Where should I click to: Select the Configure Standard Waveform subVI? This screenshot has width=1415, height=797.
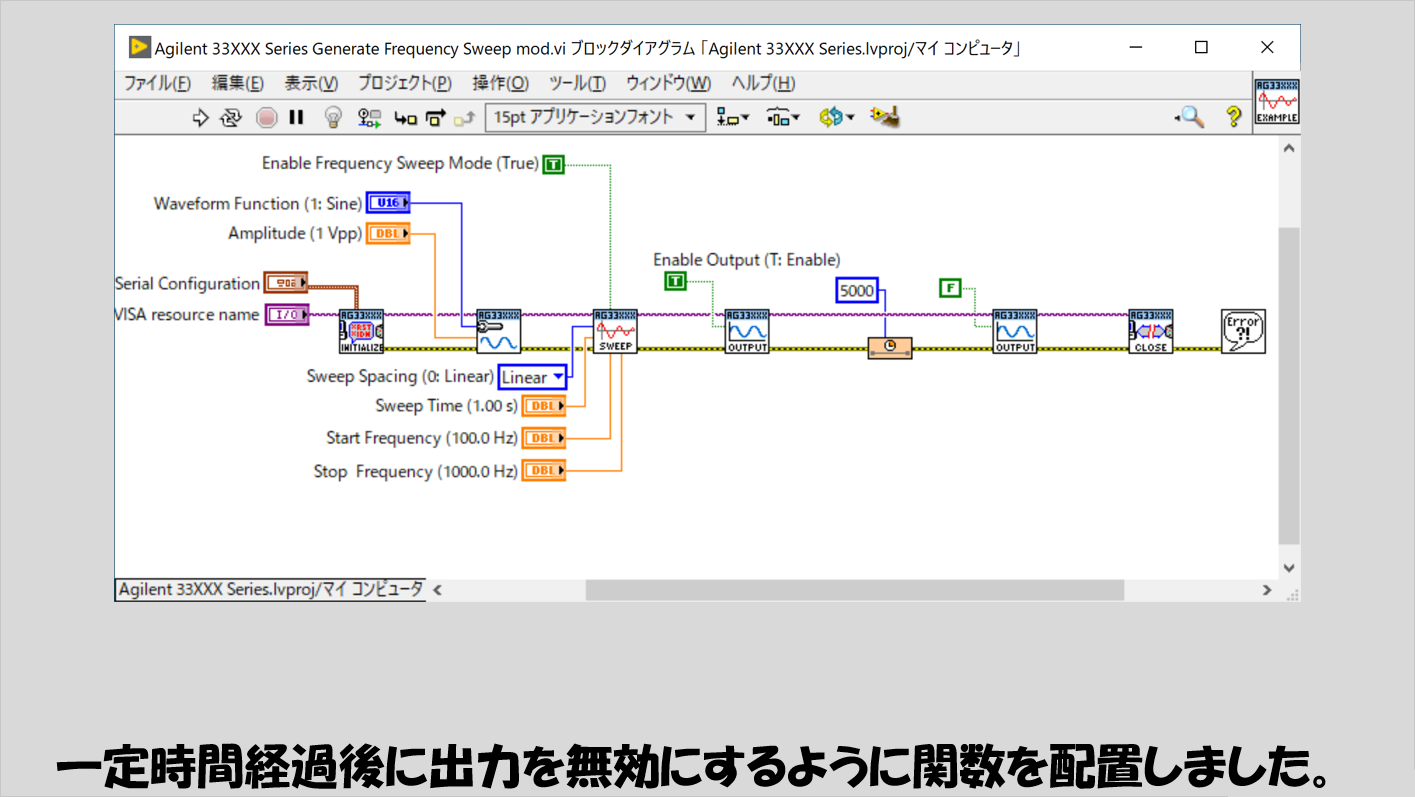[498, 331]
